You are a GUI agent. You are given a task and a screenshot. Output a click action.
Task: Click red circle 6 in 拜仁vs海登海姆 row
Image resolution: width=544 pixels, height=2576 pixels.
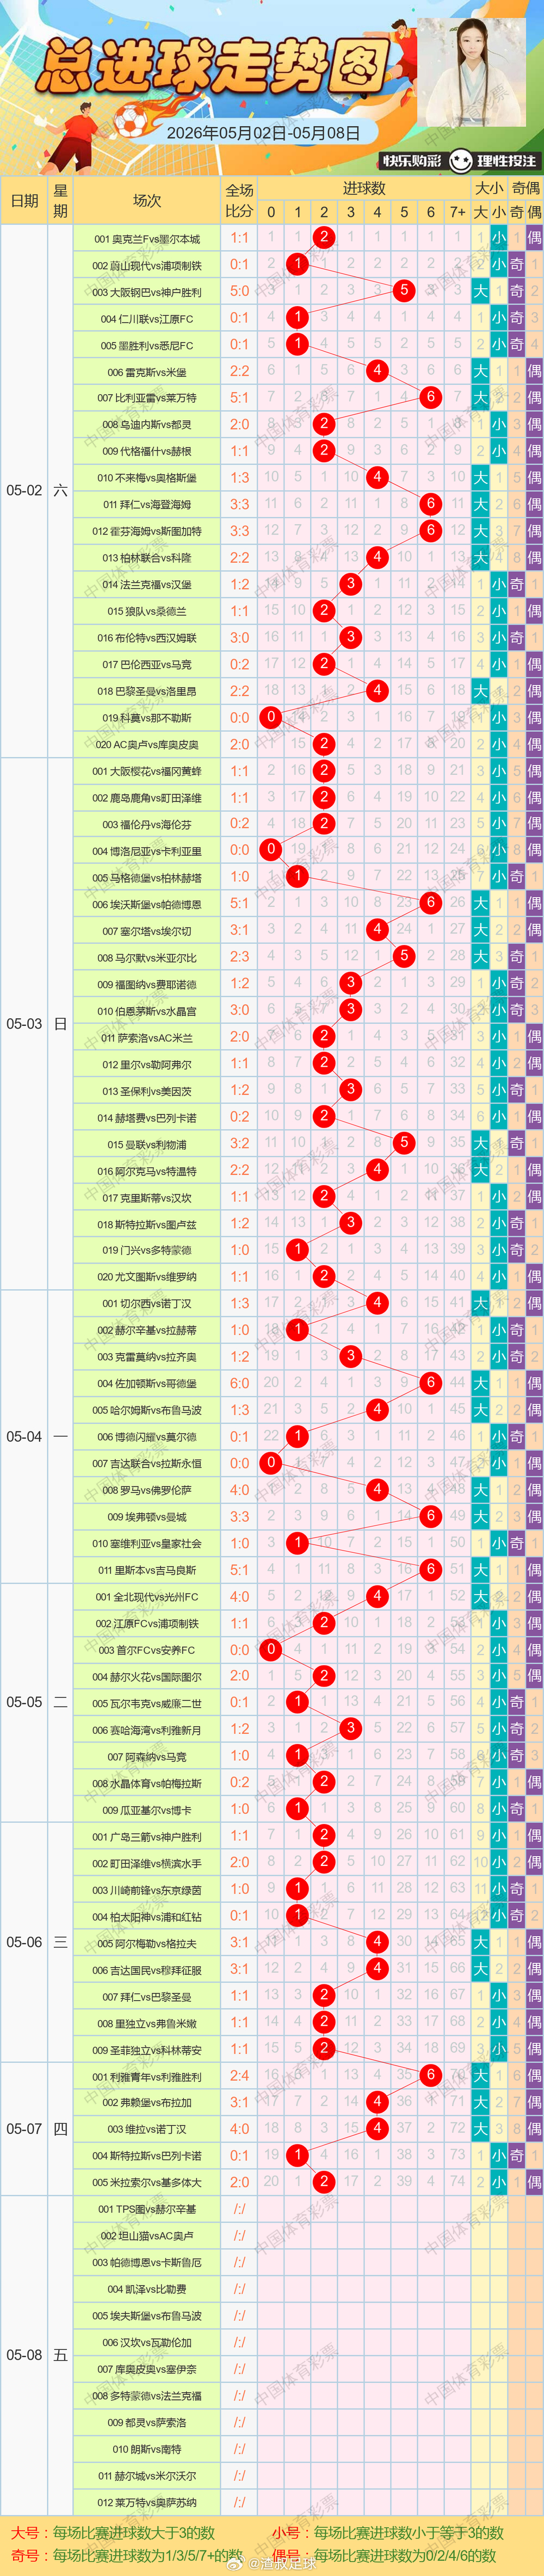pos(431,504)
